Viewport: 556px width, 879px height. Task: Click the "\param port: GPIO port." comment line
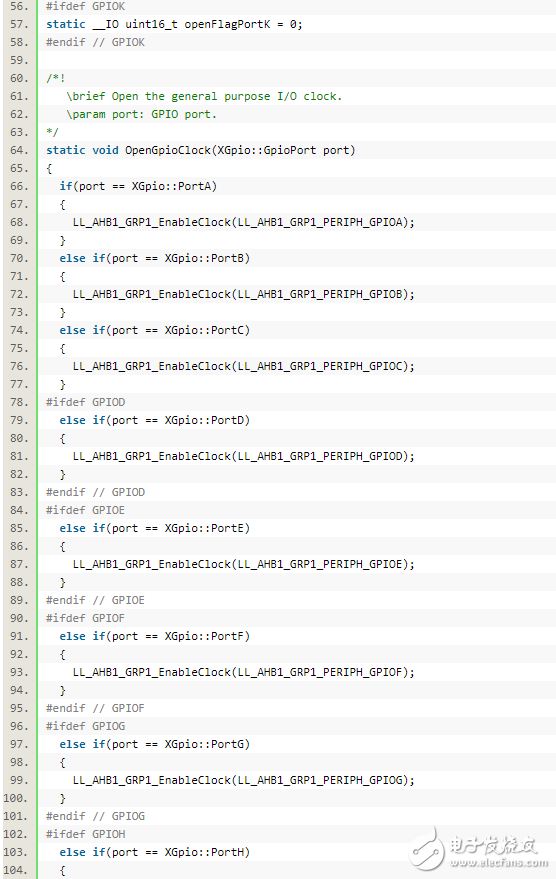[141, 114]
